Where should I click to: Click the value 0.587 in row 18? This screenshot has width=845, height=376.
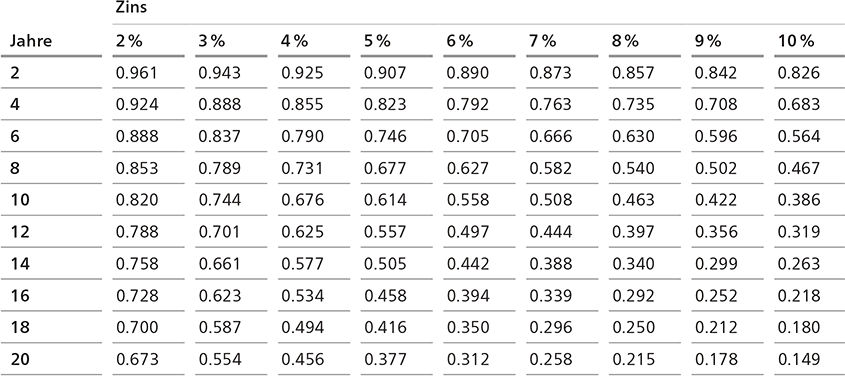tap(219, 327)
